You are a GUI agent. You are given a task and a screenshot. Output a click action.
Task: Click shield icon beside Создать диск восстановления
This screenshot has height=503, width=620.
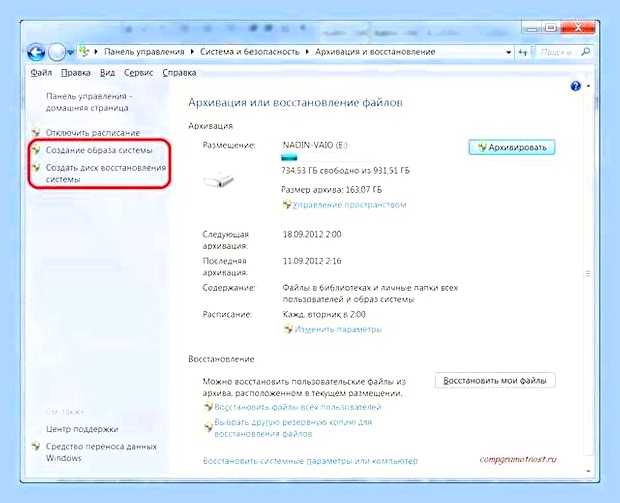36,168
